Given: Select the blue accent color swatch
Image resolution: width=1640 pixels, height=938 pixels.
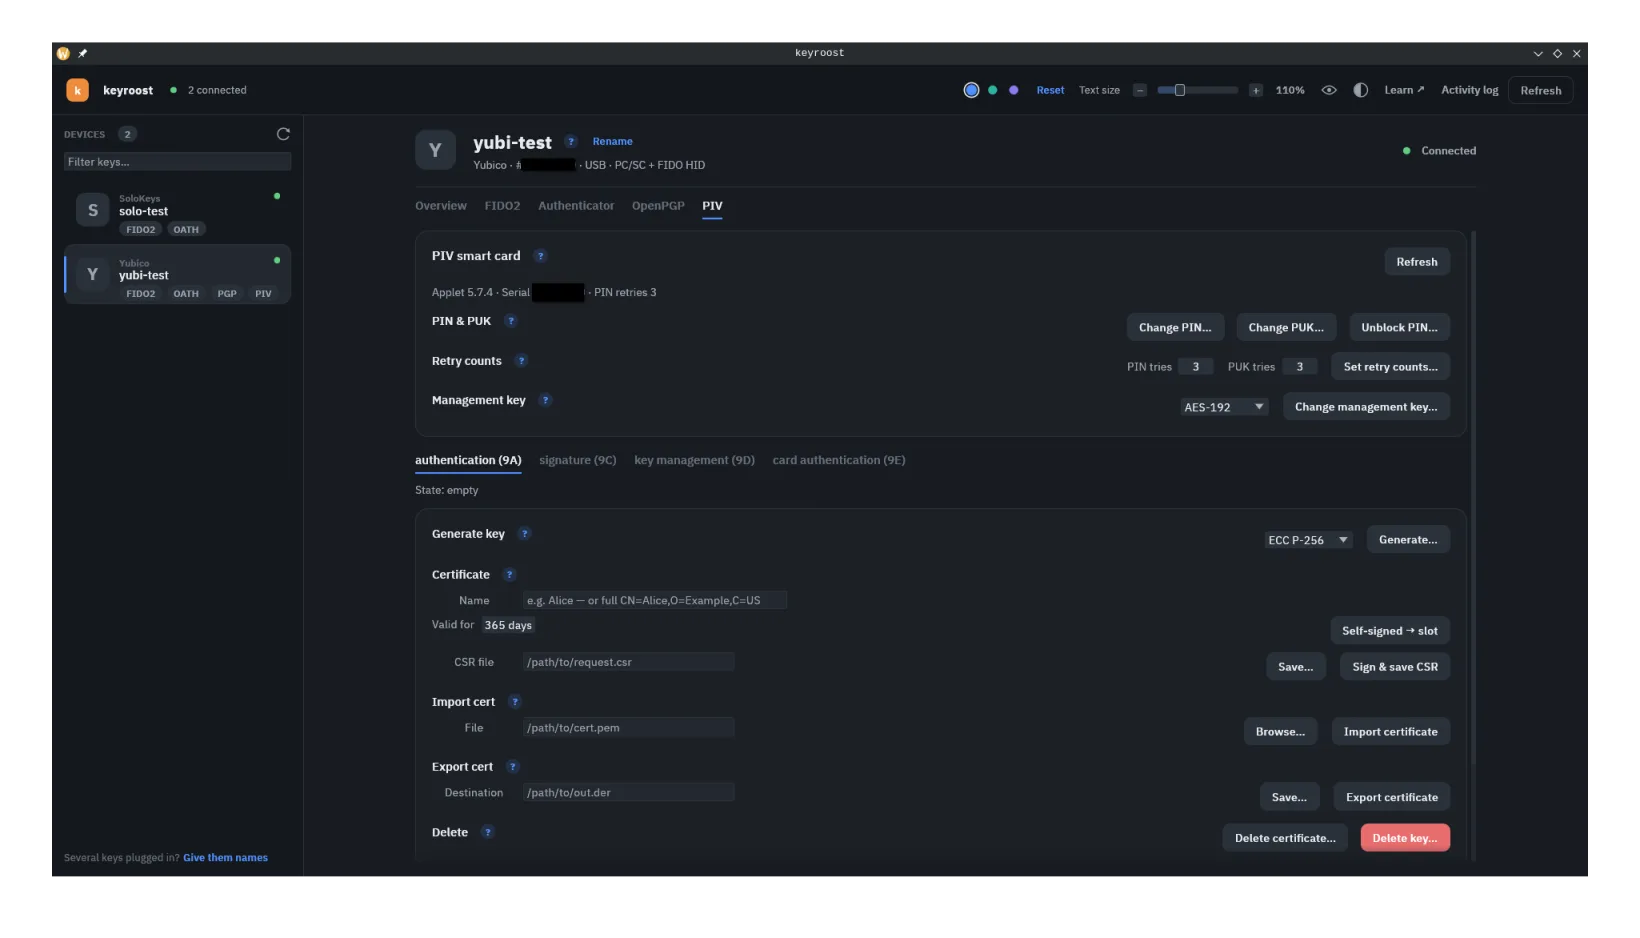Looking at the screenshot, I should [x=971, y=90].
